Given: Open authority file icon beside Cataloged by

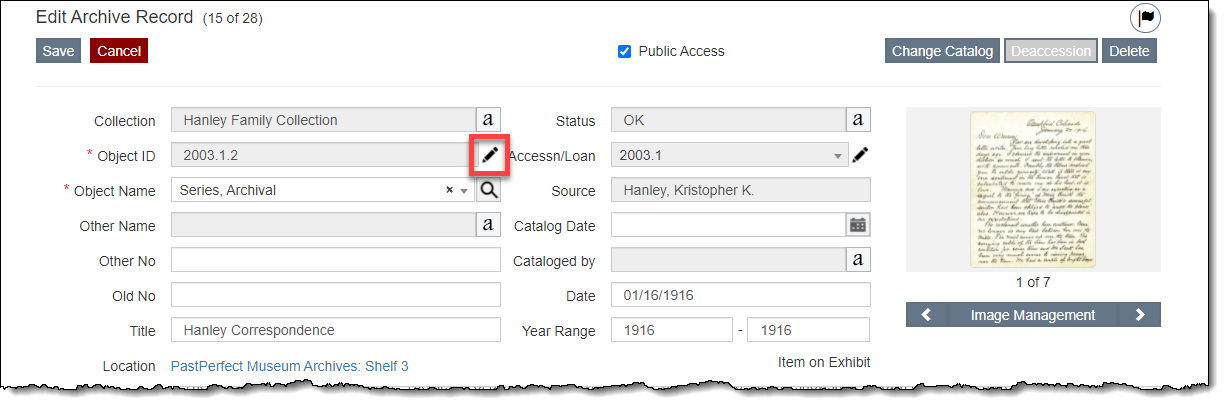Looking at the screenshot, I should tap(858, 260).
